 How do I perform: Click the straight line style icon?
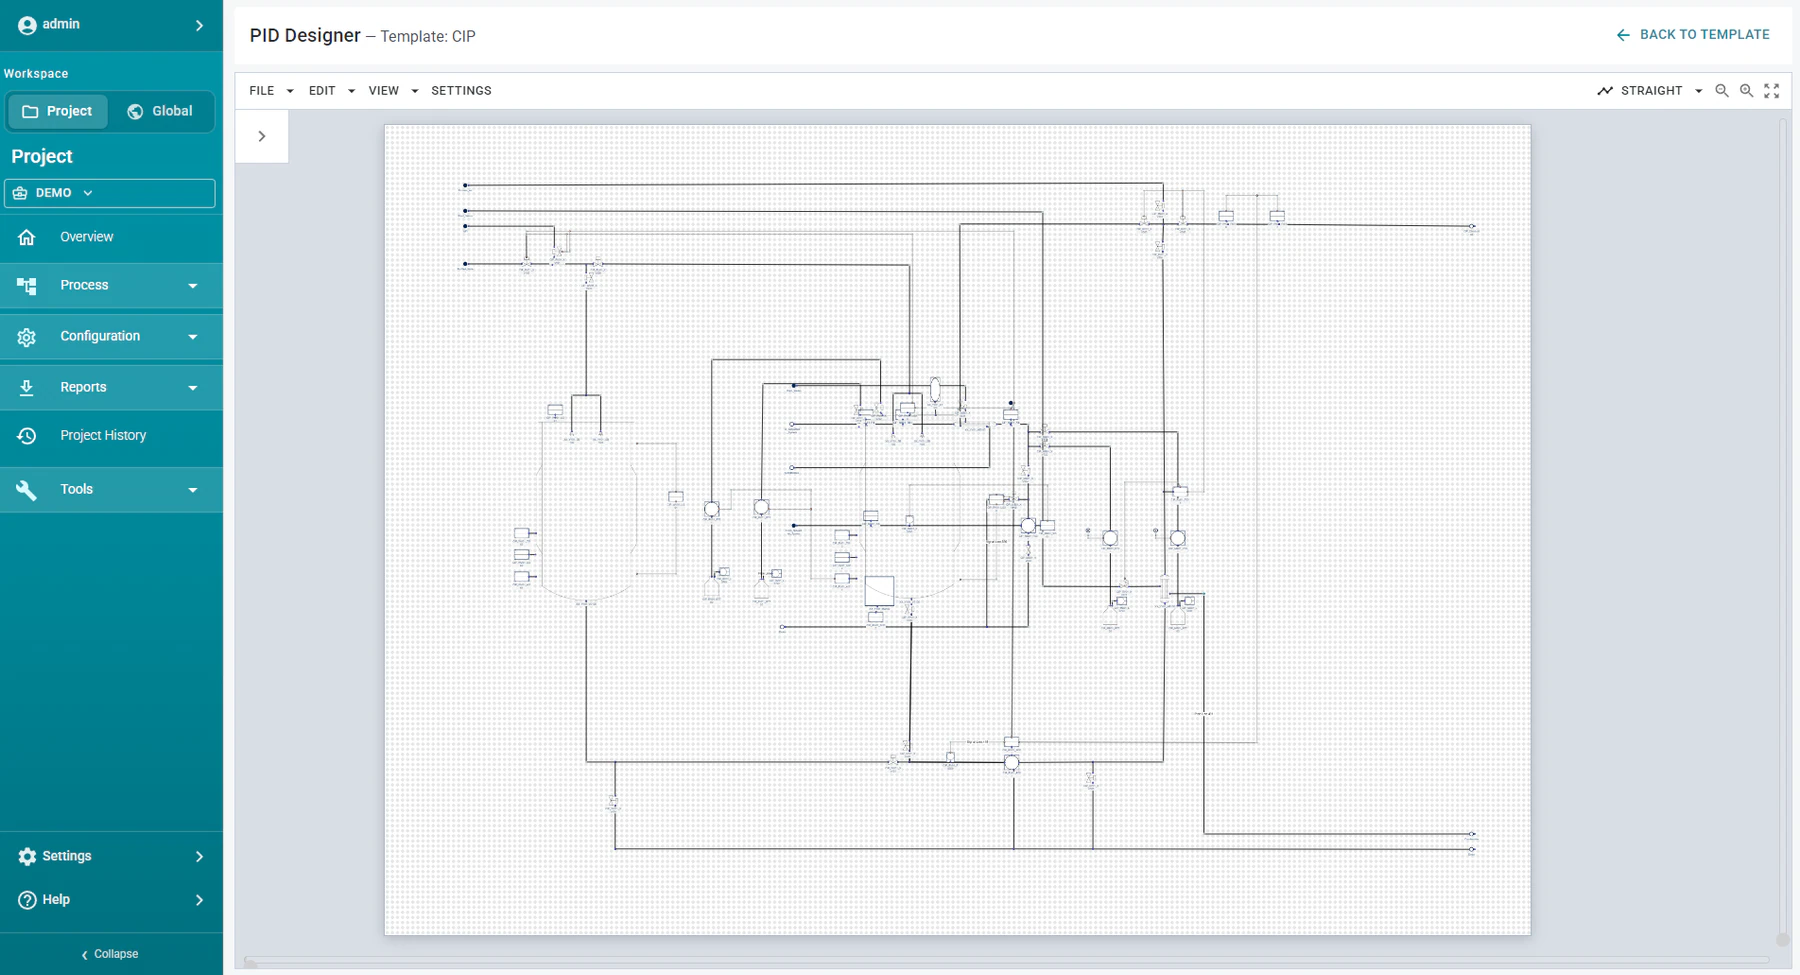pyautogui.click(x=1605, y=91)
